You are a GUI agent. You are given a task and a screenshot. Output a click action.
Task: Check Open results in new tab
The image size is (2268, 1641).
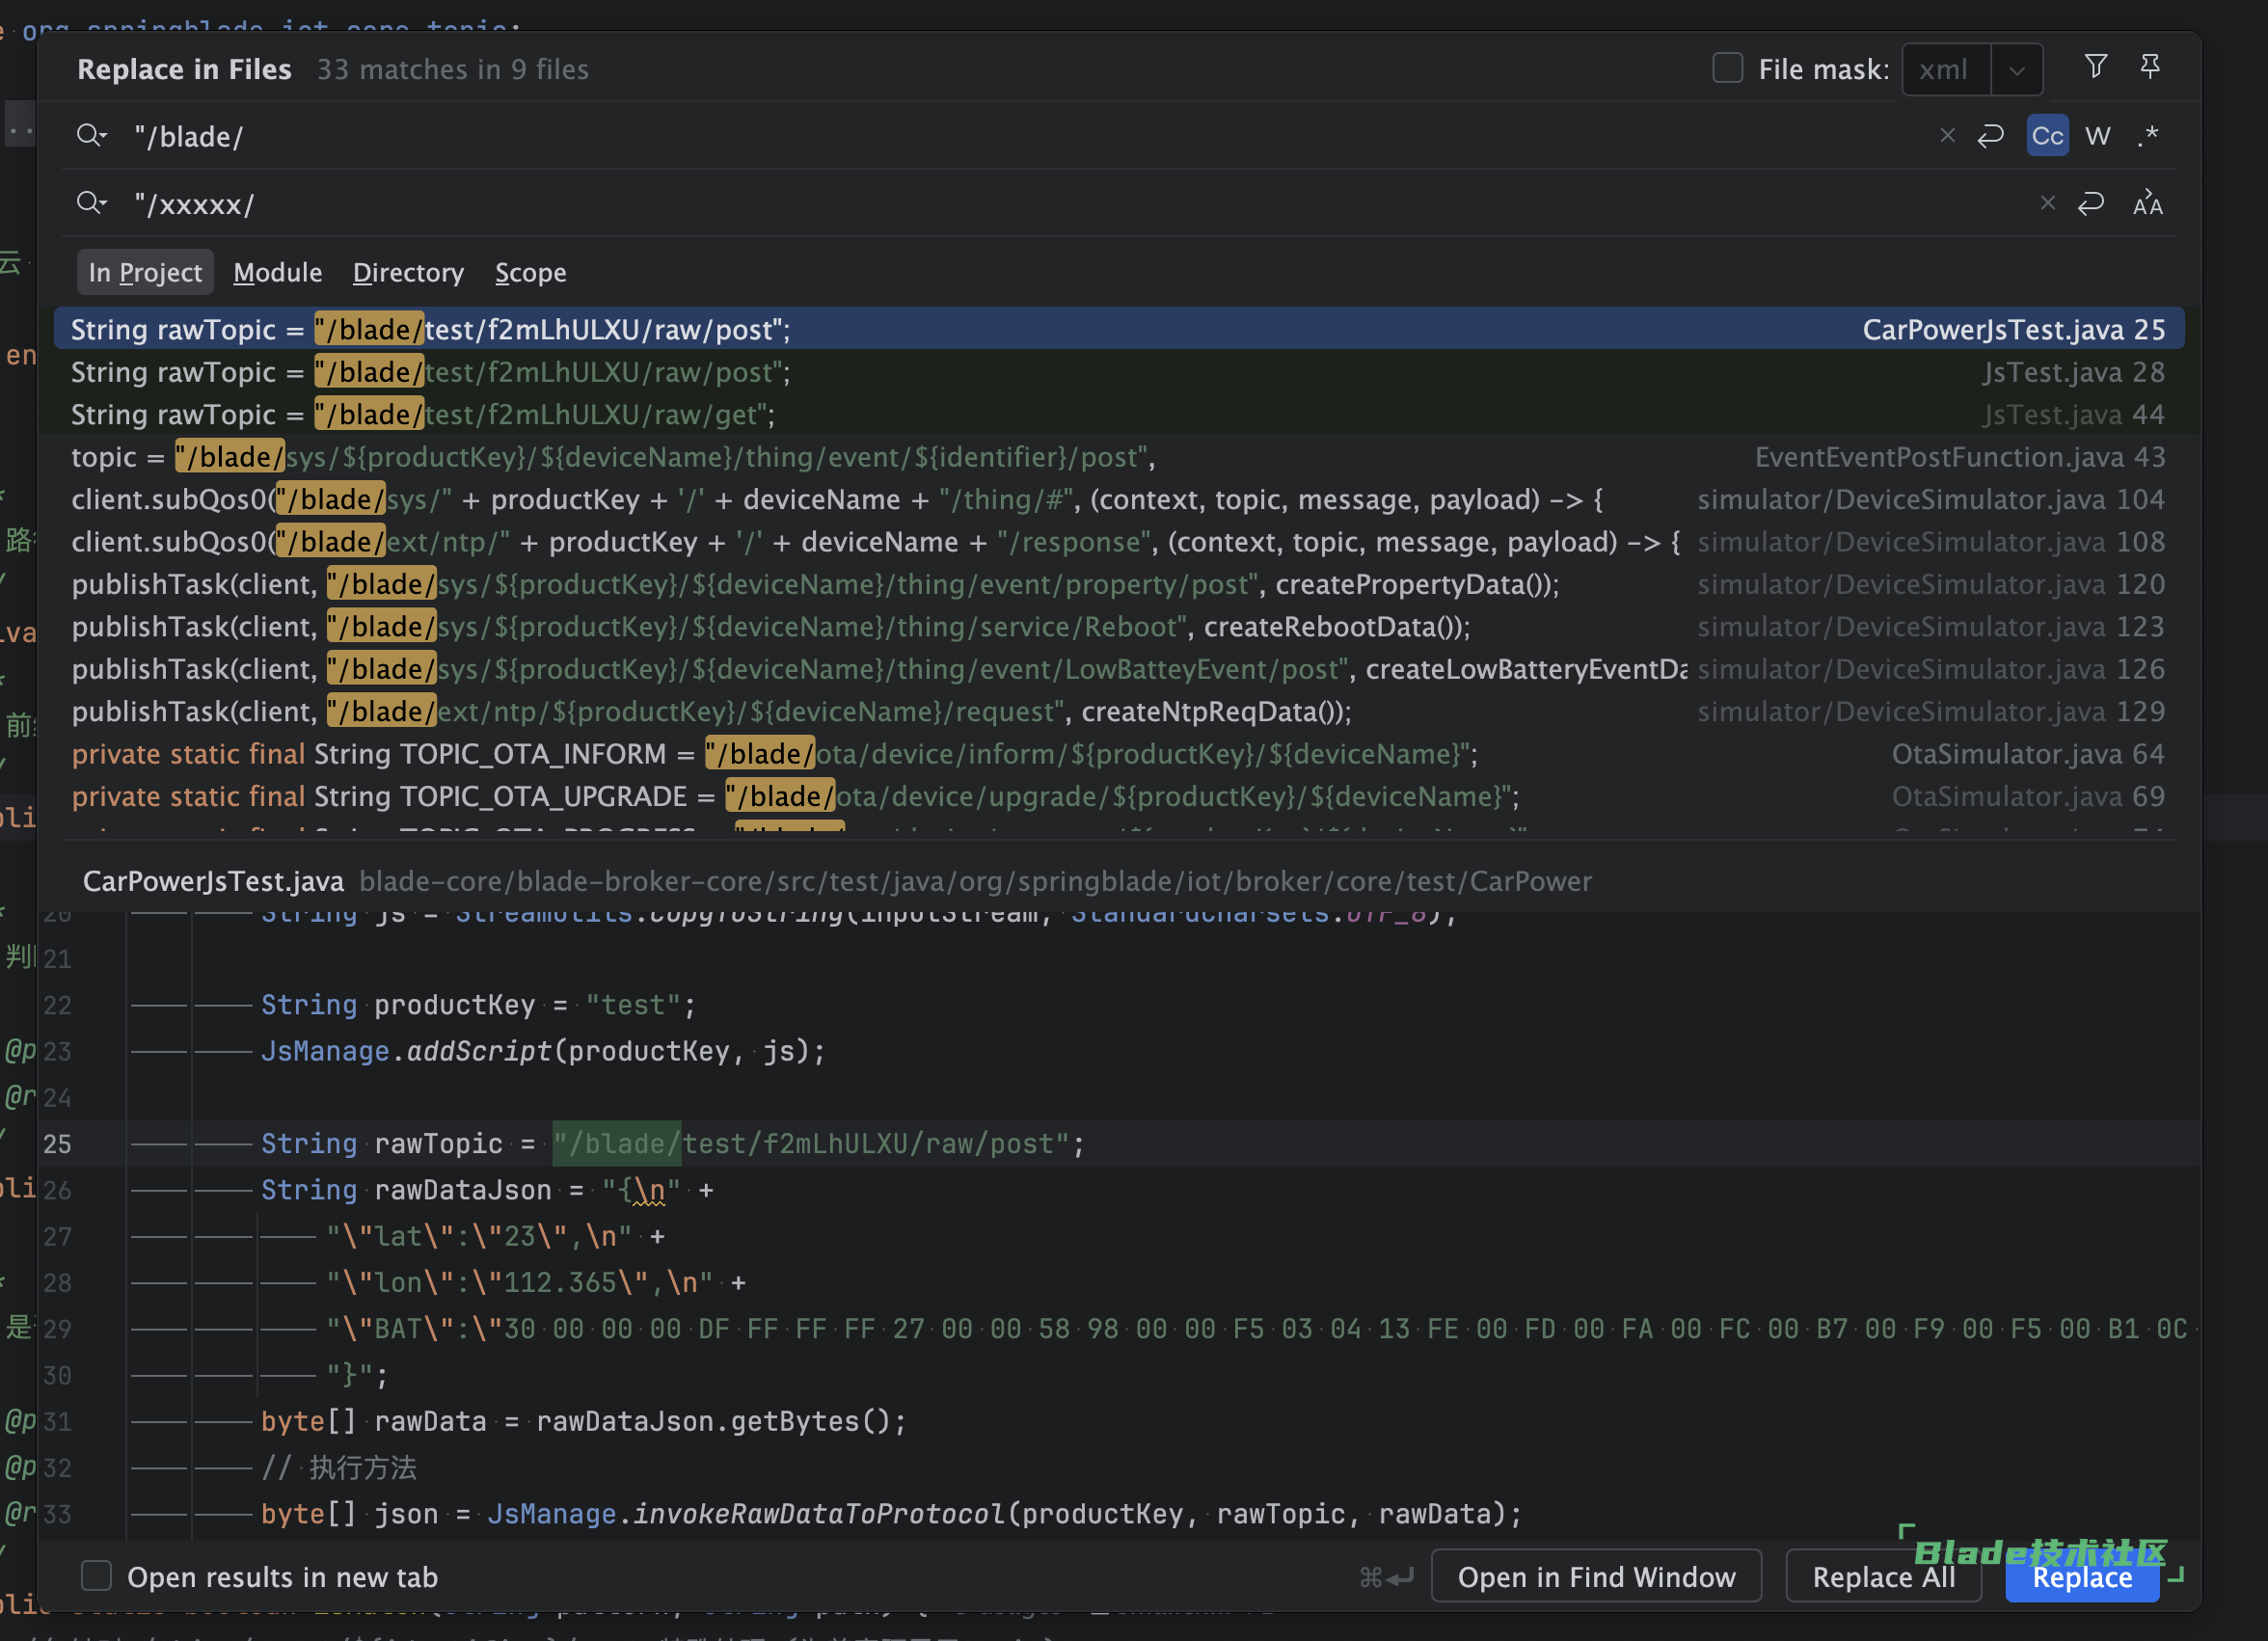[x=96, y=1575]
